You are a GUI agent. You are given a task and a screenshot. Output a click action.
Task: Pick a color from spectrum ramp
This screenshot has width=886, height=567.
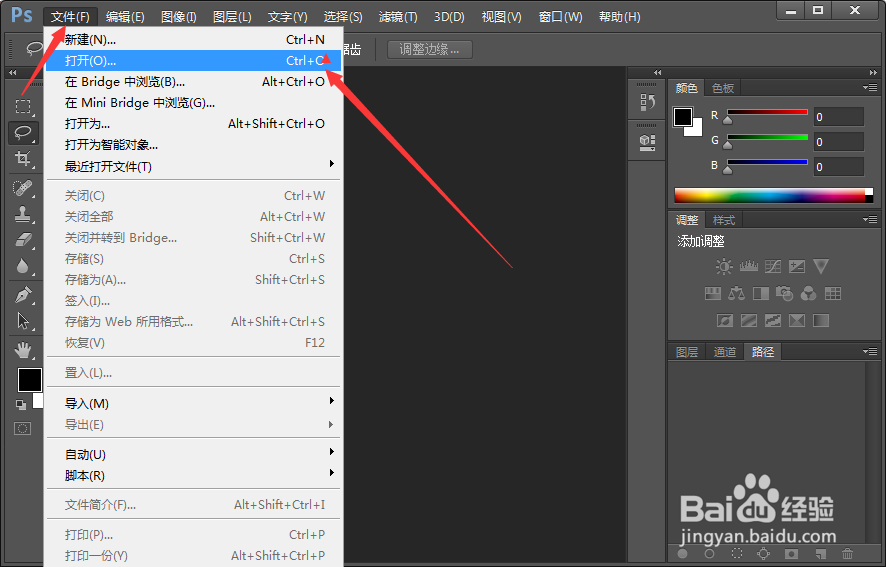[774, 195]
